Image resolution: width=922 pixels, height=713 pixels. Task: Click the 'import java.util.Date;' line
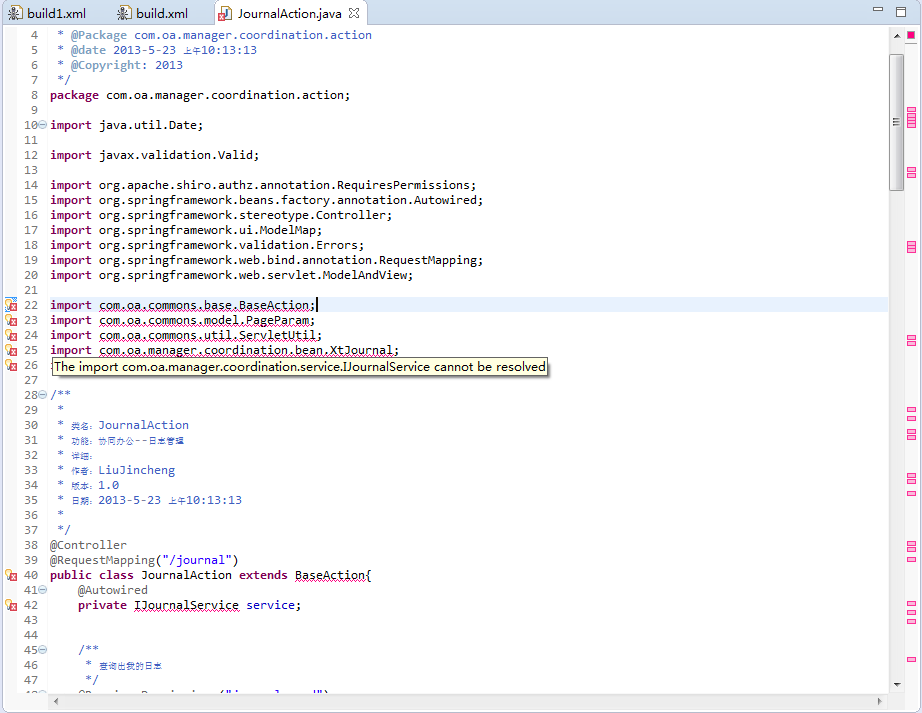tap(126, 125)
